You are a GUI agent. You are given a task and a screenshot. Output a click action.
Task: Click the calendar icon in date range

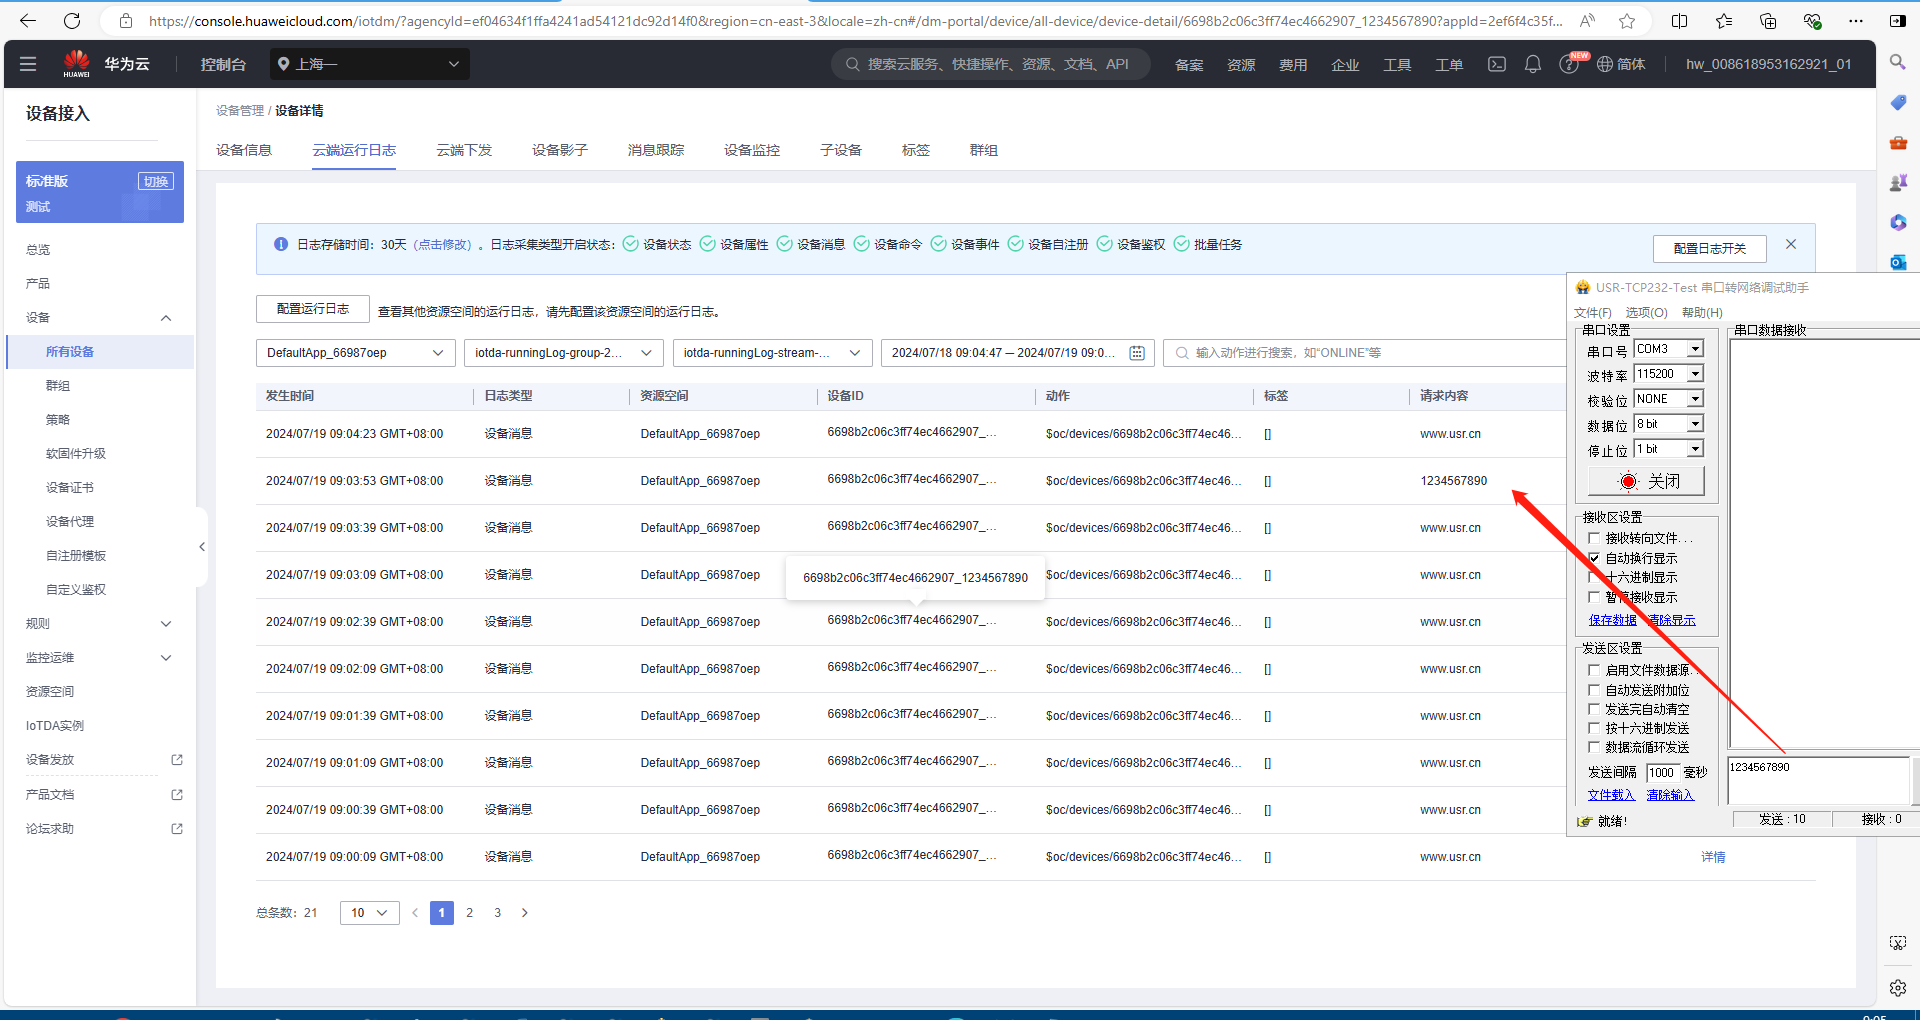click(x=1137, y=353)
